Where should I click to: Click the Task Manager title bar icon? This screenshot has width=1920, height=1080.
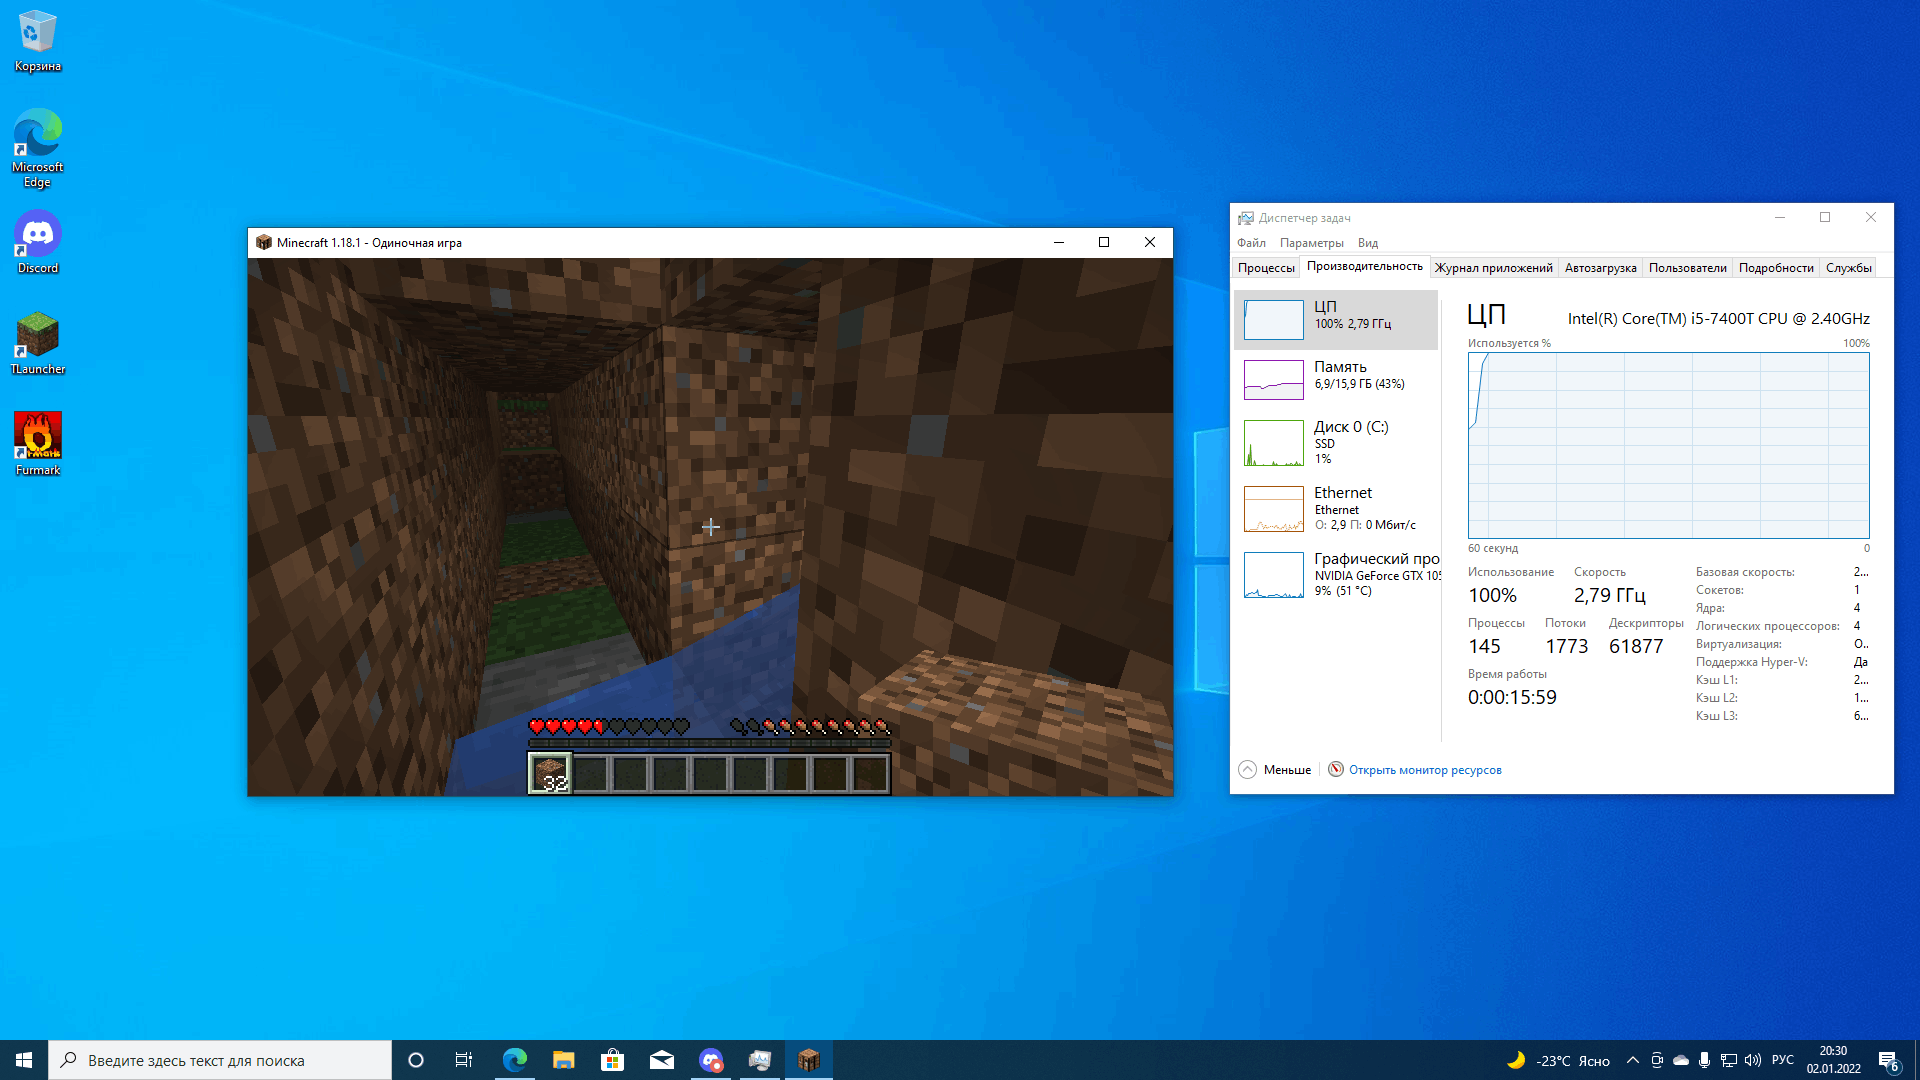[x=1246, y=218]
